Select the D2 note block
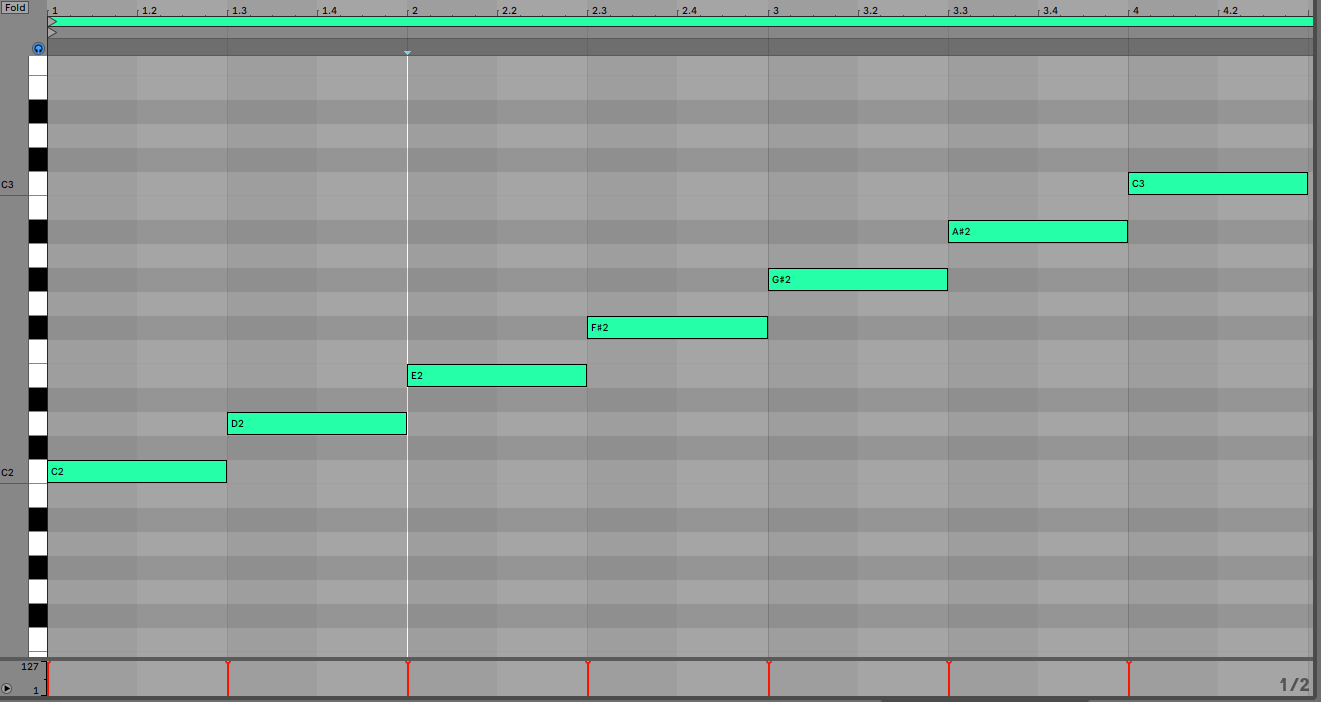This screenshot has height=702, width=1321. coord(317,423)
